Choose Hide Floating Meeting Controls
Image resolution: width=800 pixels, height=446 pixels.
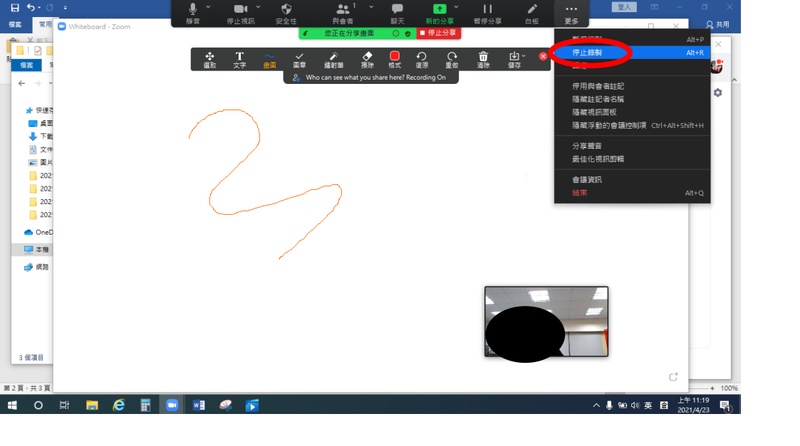coord(632,125)
